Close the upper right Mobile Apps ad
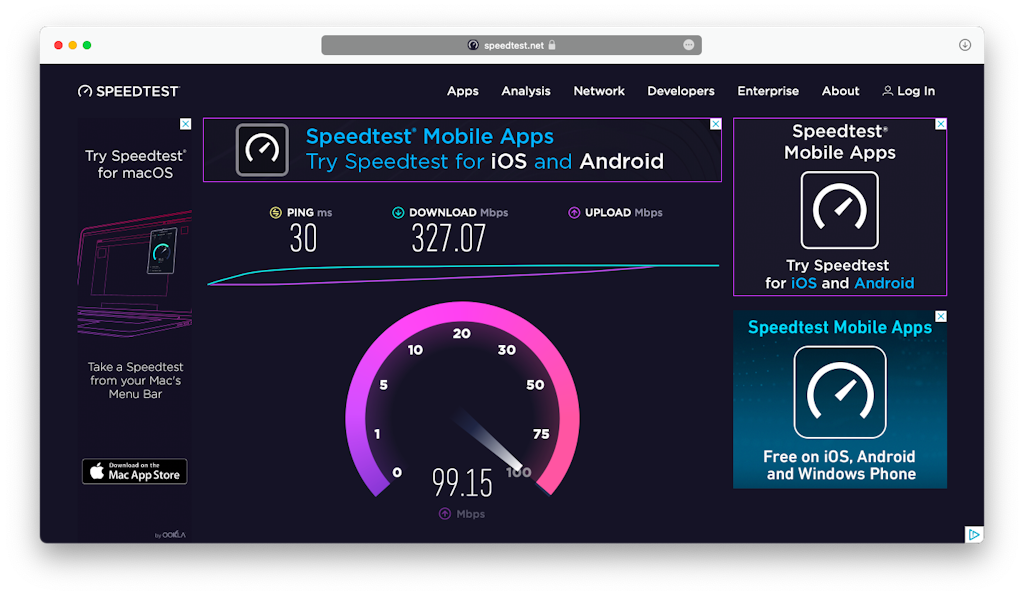This screenshot has height=596, width=1024. (940, 124)
